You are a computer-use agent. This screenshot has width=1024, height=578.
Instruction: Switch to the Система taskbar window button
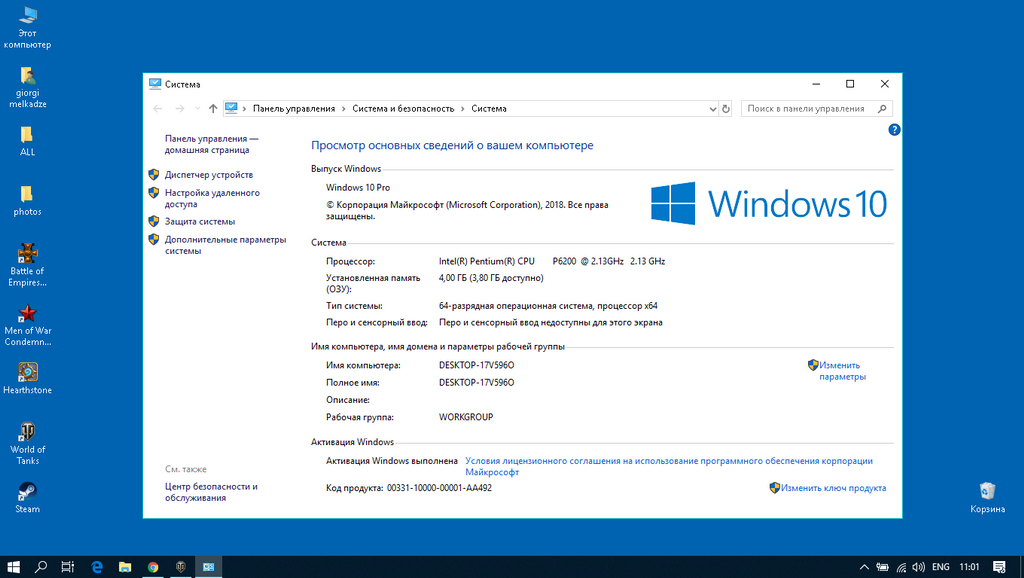coord(209,567)
